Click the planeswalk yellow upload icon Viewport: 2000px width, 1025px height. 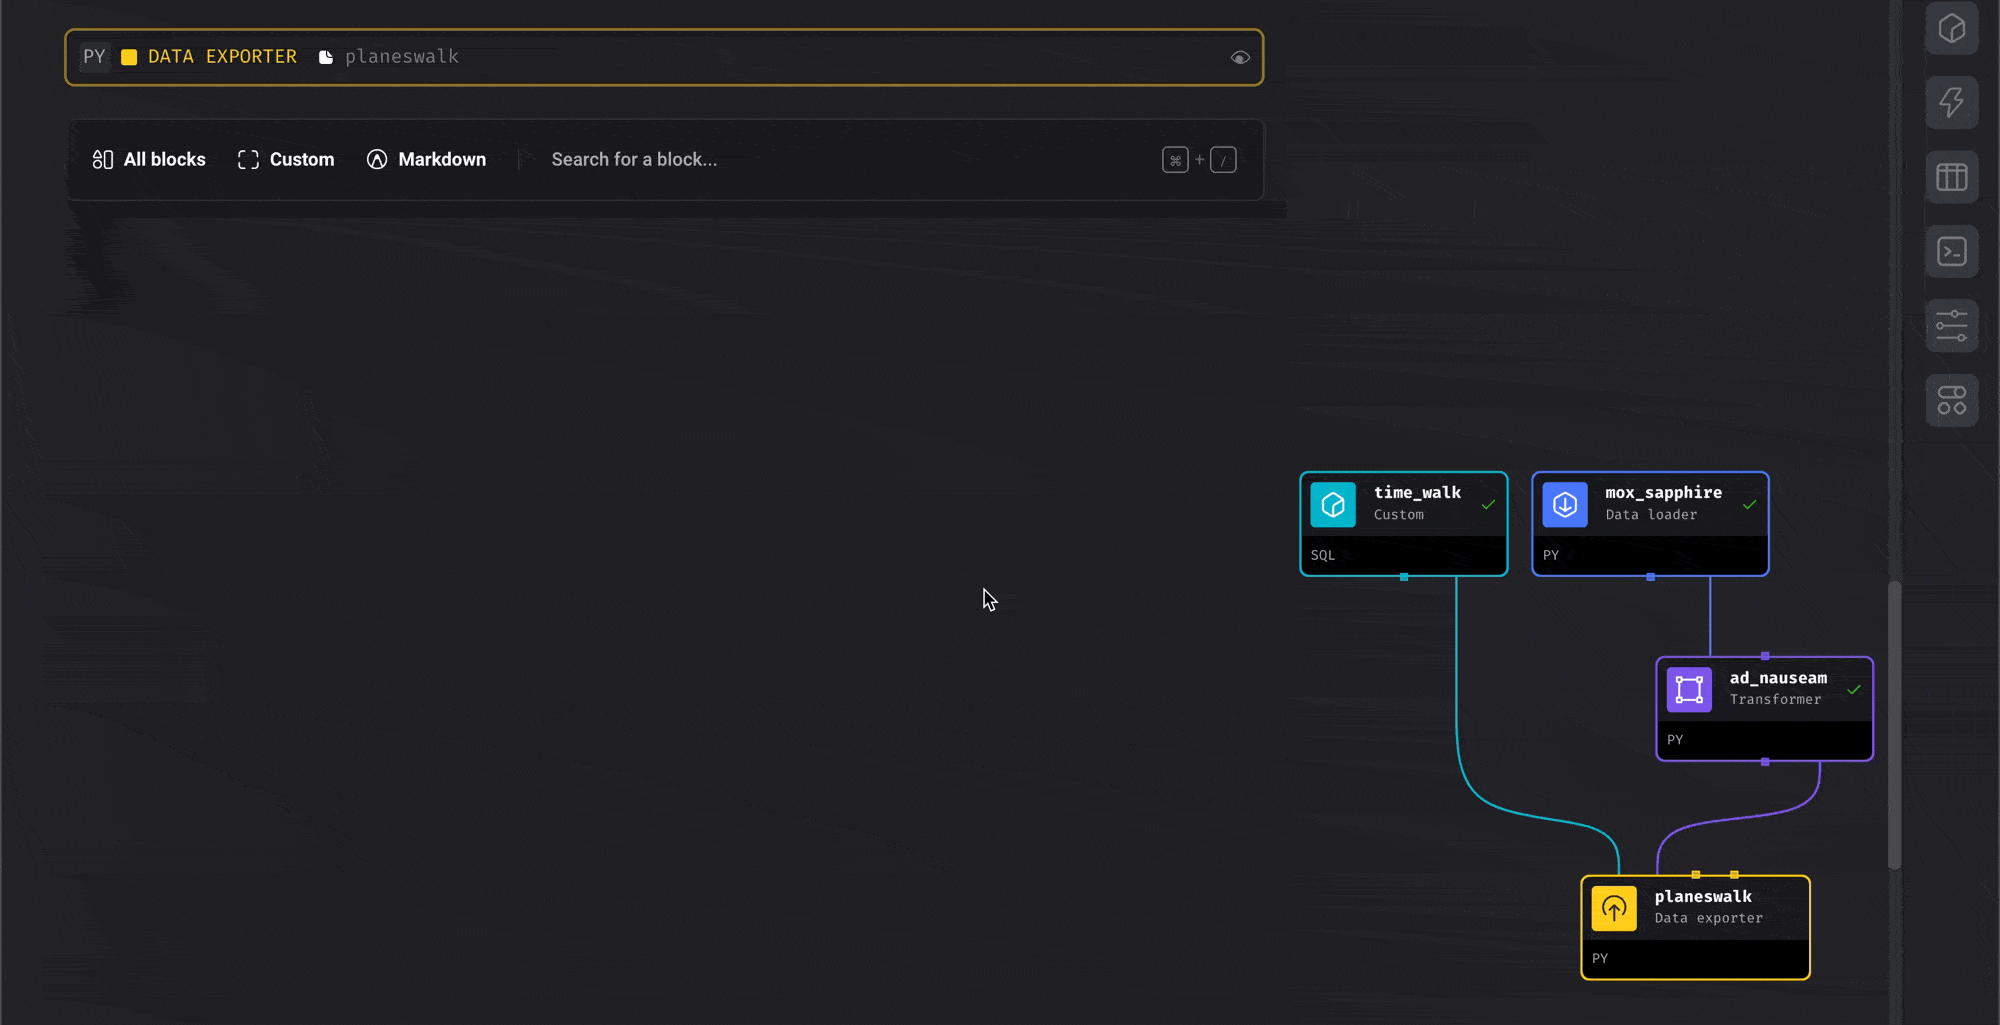click(1614, 909)
